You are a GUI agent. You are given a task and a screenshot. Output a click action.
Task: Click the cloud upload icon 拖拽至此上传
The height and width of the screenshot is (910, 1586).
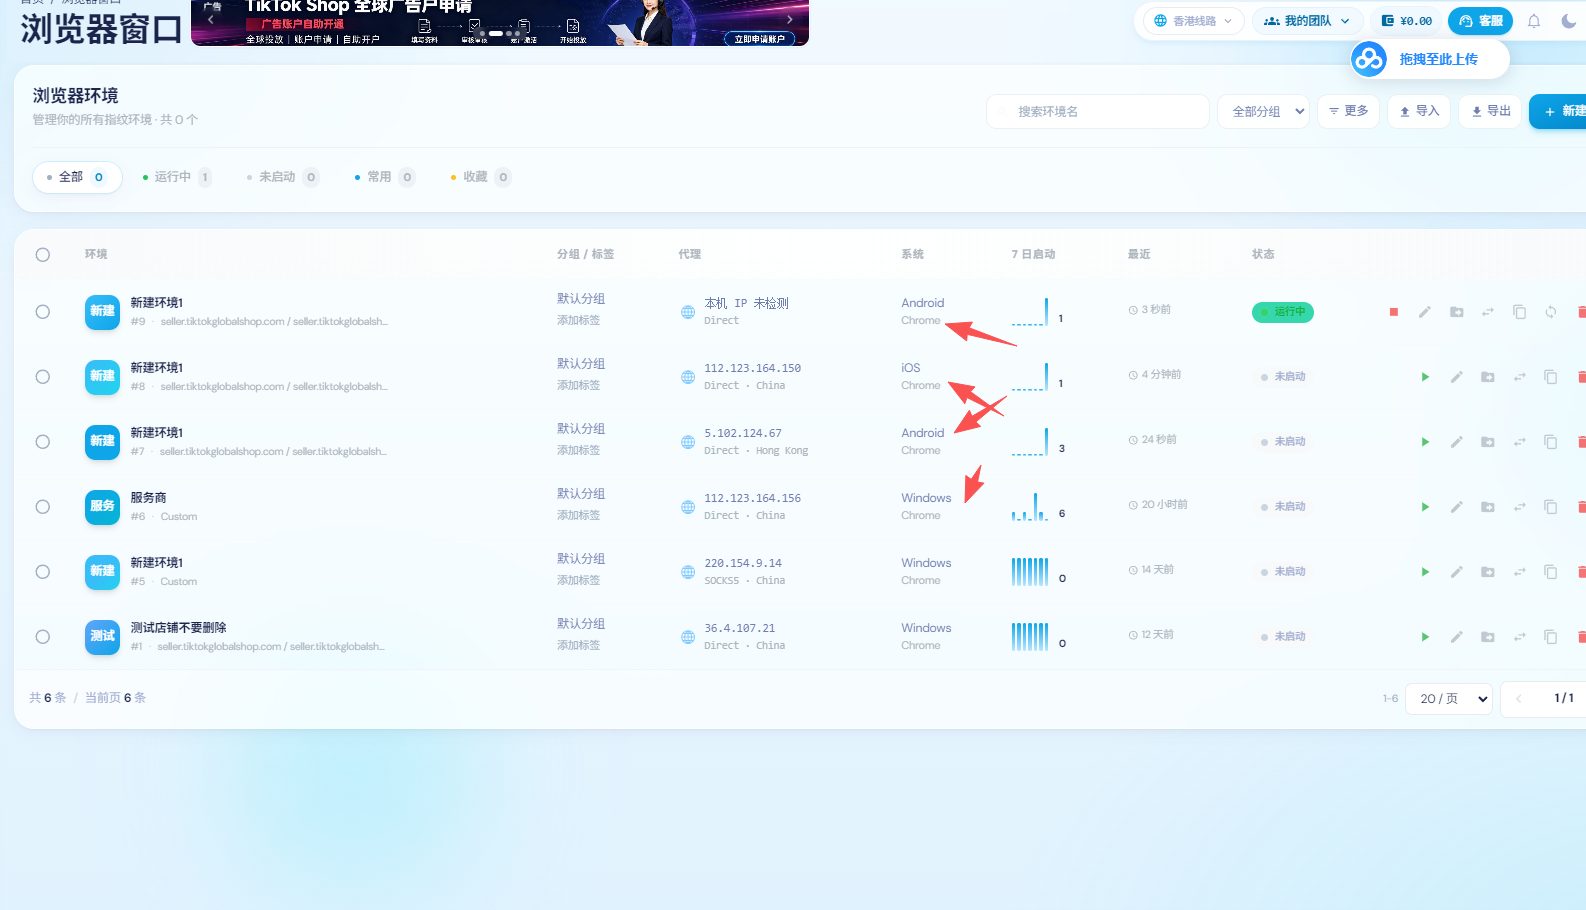[x=1369, y=59]
